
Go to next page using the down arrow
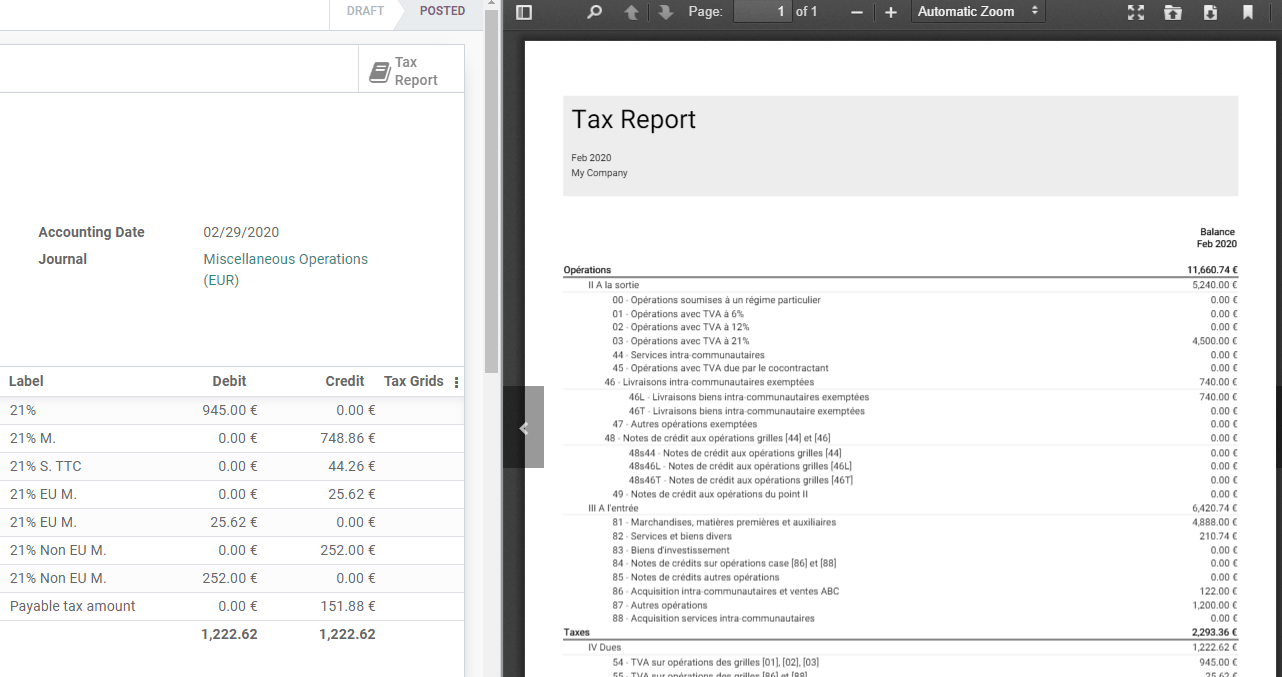click(667, 12)
